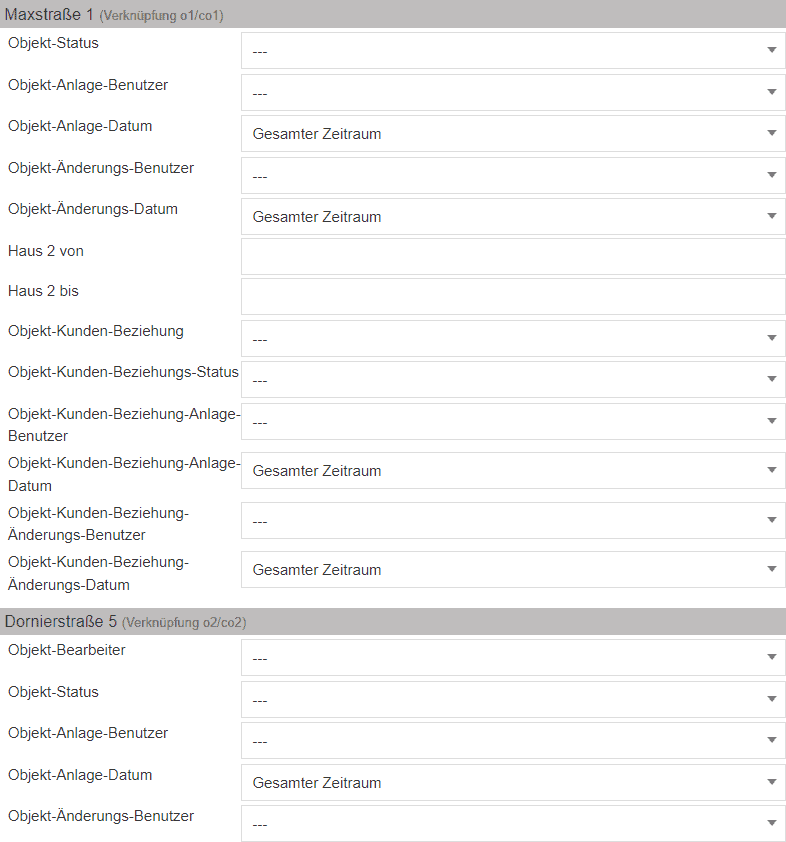
Task: Open Objekt-Änderungs-Benutzer dropdown under Maxstraße 1
Action: pyautogui.click(x=512, y=176)
